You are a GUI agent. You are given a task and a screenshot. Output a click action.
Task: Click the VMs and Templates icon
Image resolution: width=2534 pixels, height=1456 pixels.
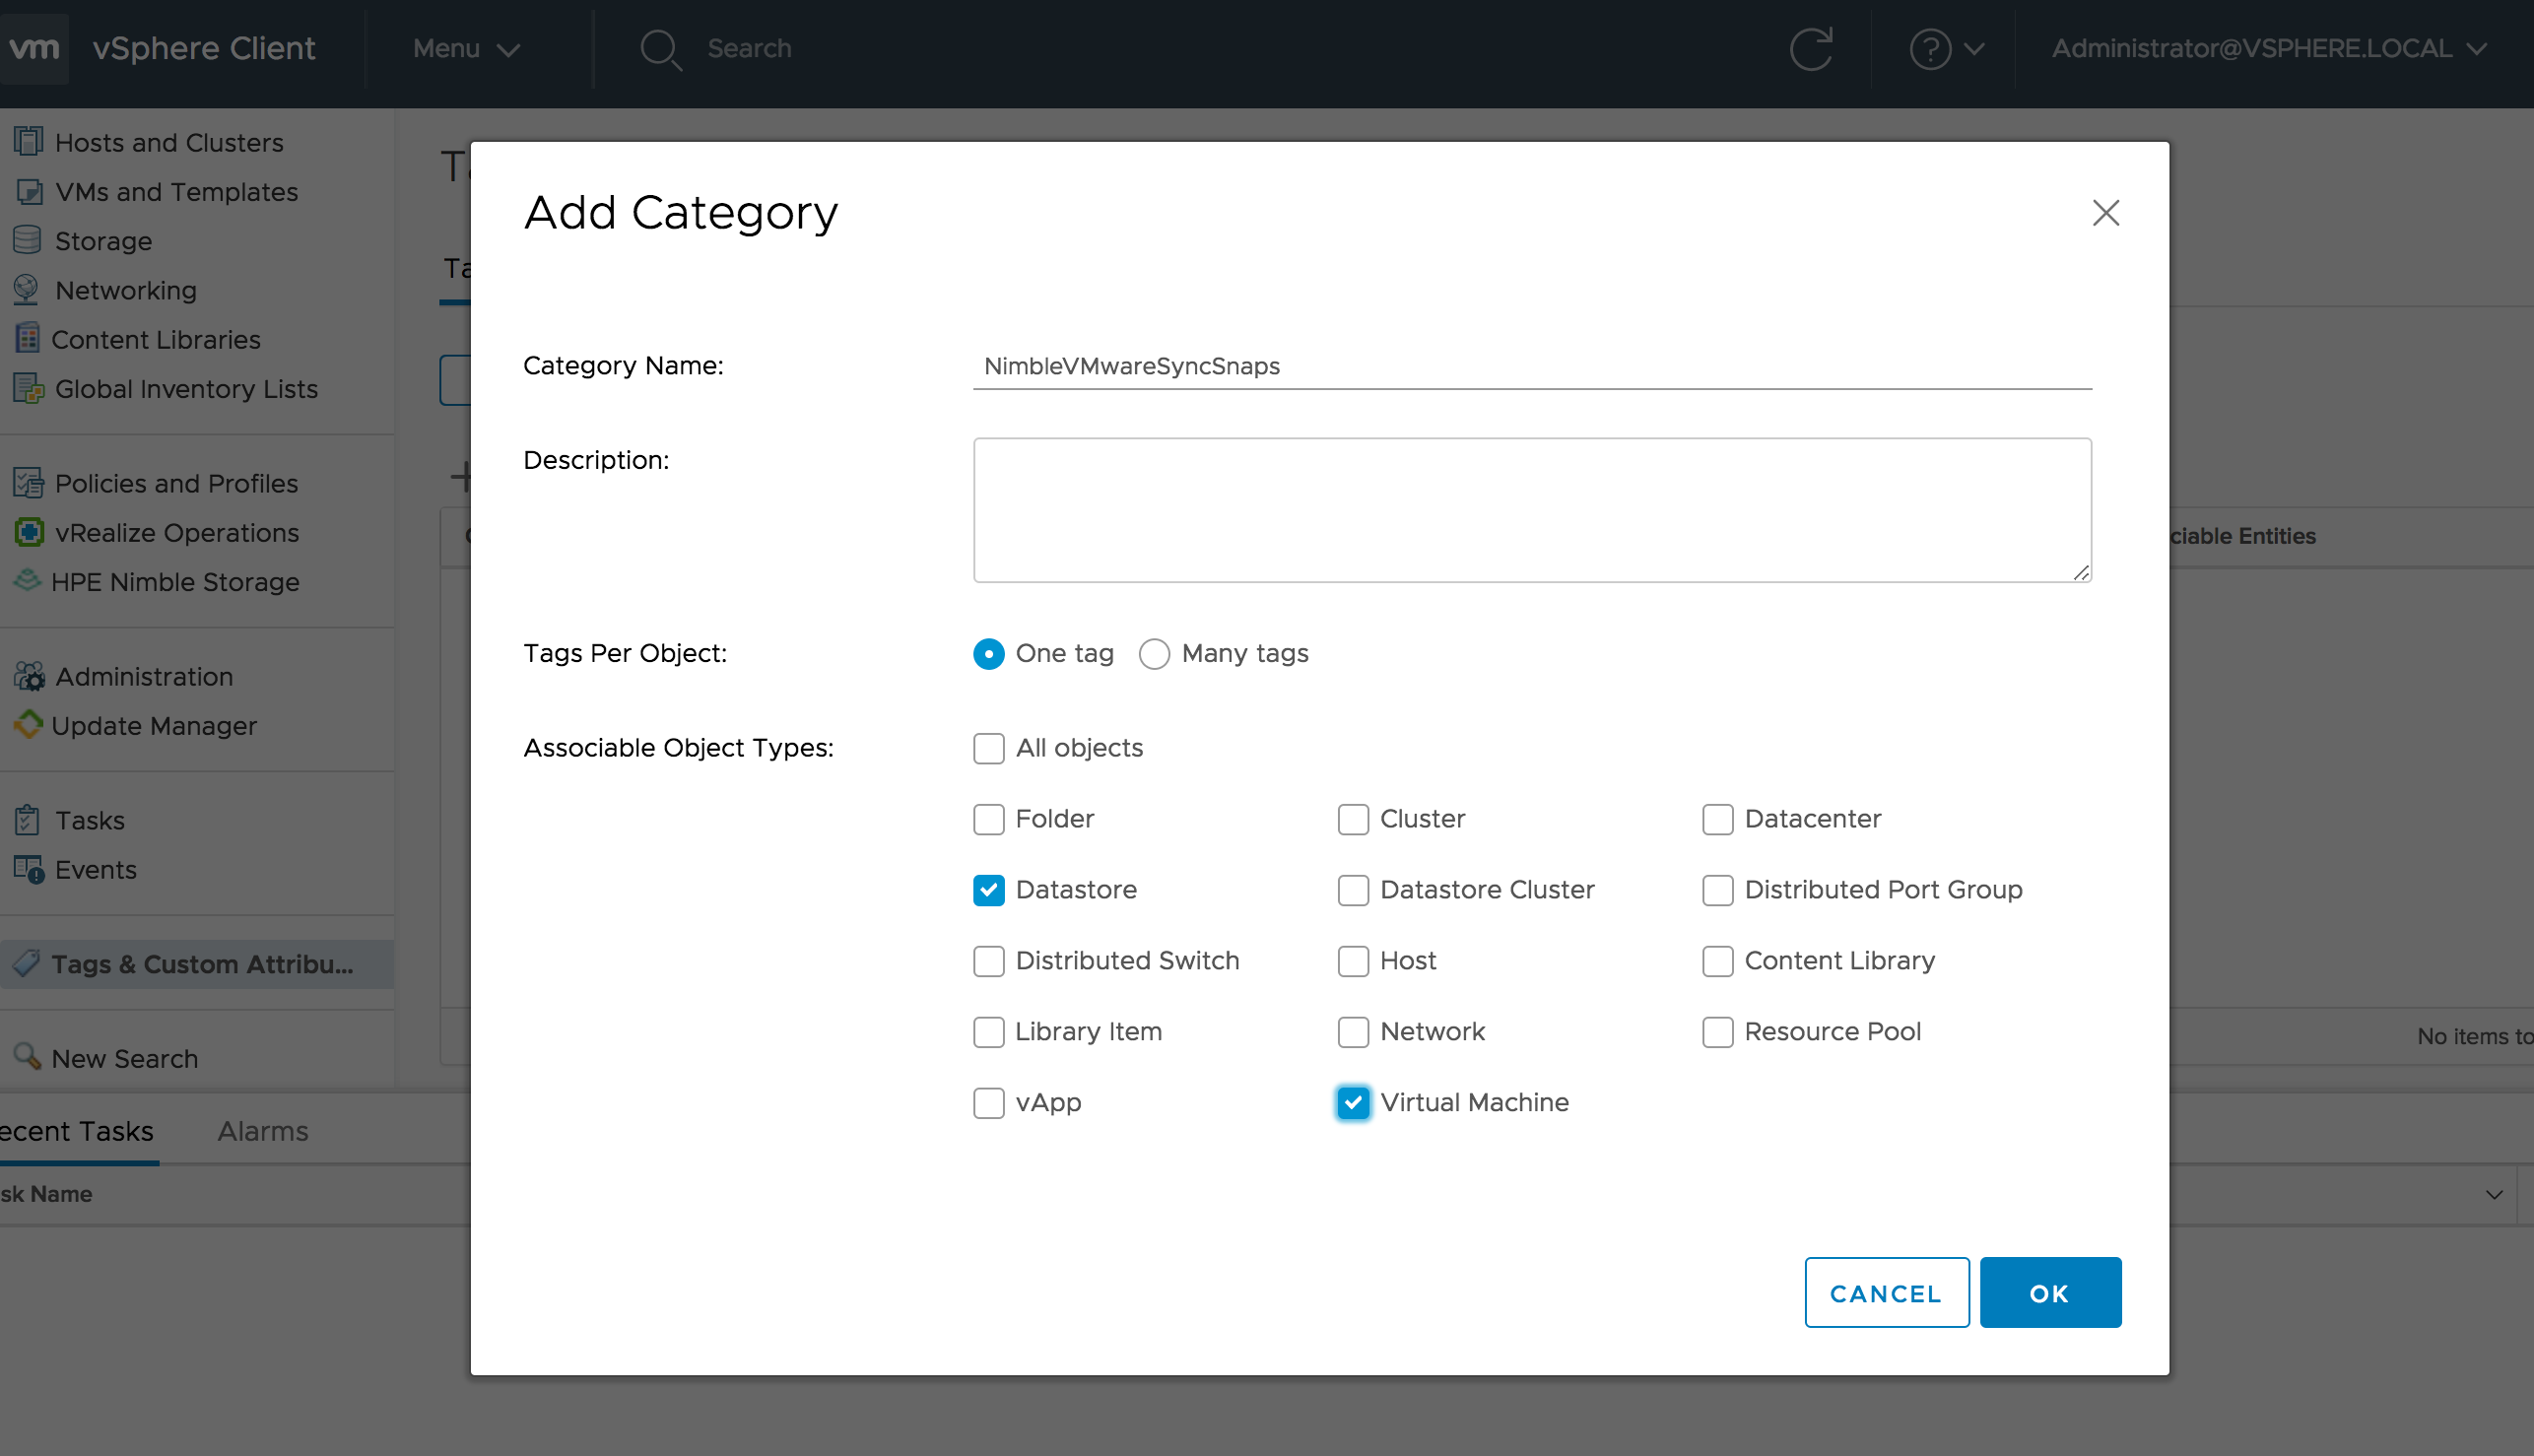[x=28, y=191]
